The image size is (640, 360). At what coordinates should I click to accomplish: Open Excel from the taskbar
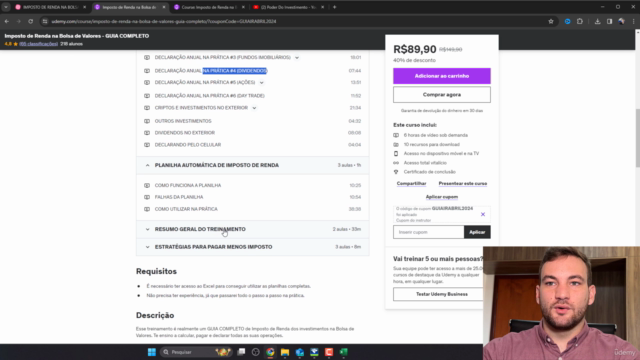click(x=344, y=352)
